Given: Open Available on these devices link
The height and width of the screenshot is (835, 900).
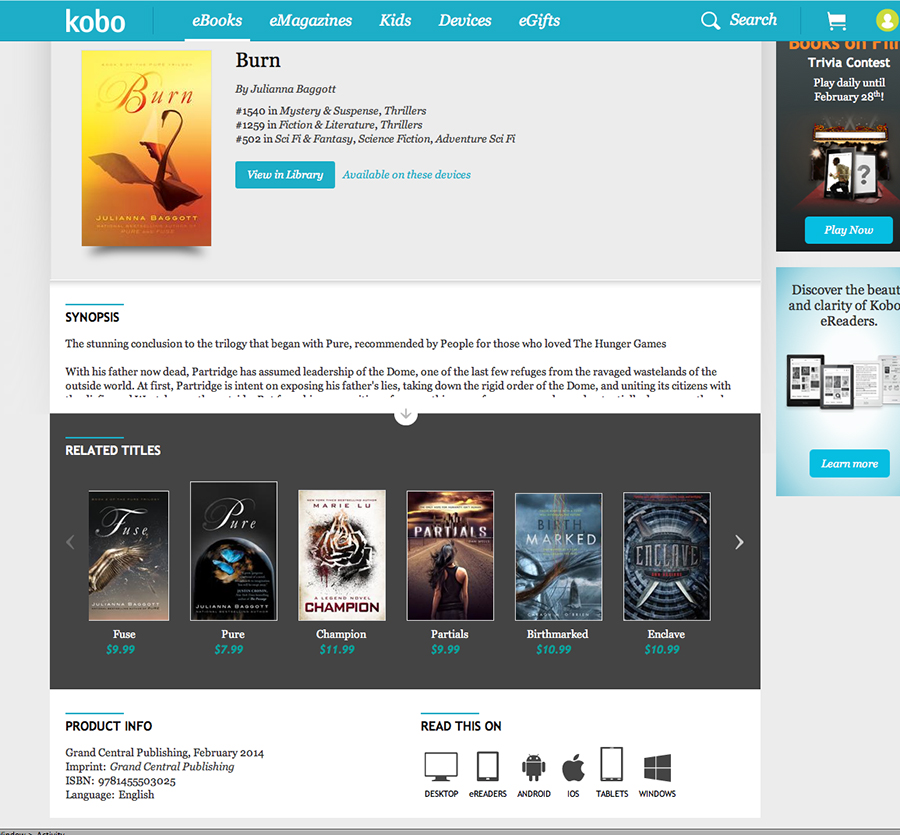Looking at the screenshot, I should (406, 175).
